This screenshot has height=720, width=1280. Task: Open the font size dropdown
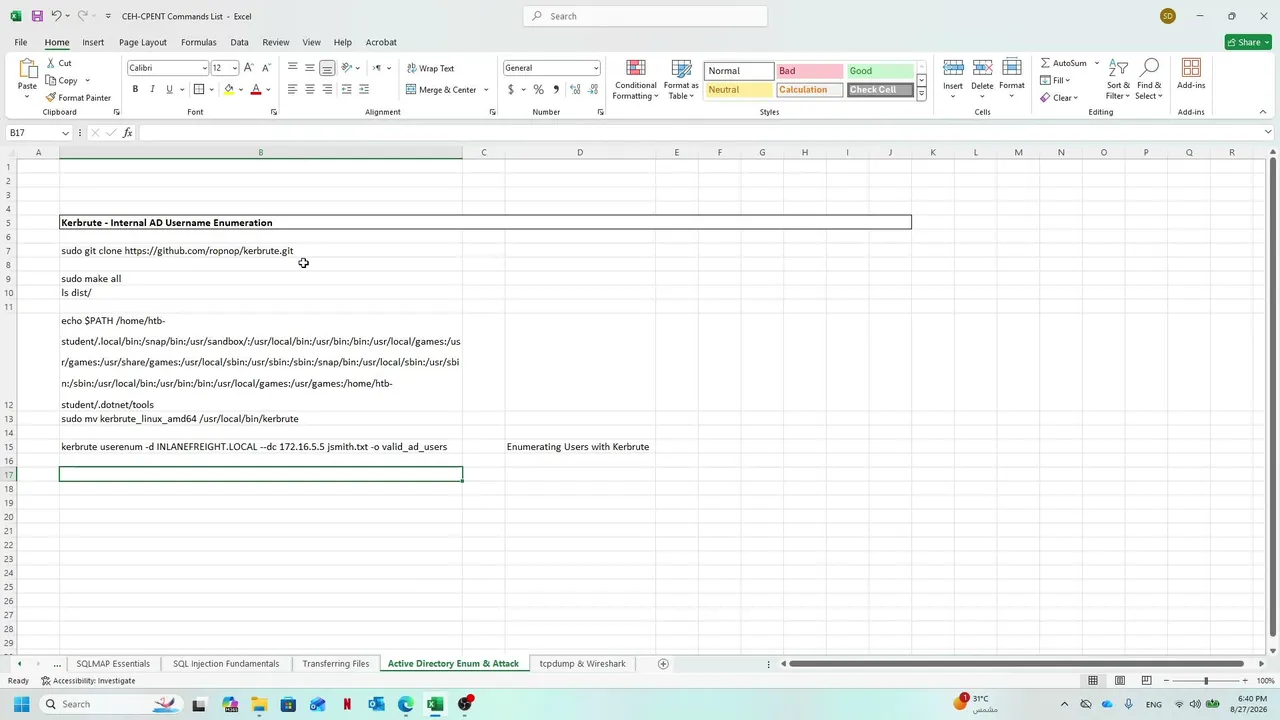[235, 68]
